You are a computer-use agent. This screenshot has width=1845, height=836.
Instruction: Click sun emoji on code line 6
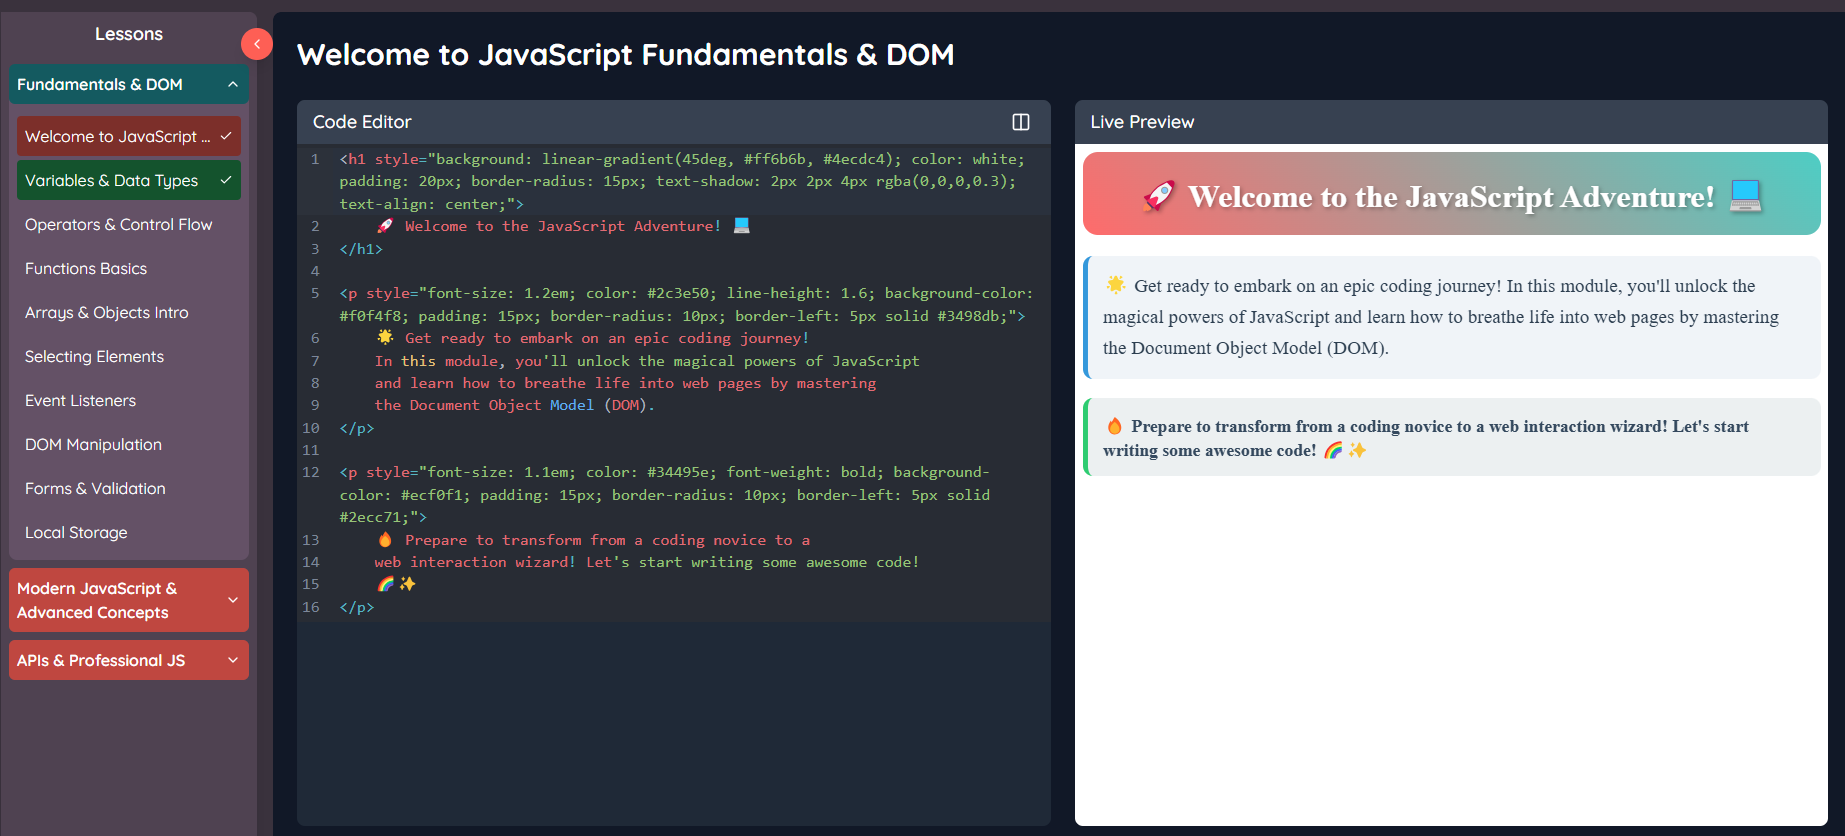(x=385, y=338)
